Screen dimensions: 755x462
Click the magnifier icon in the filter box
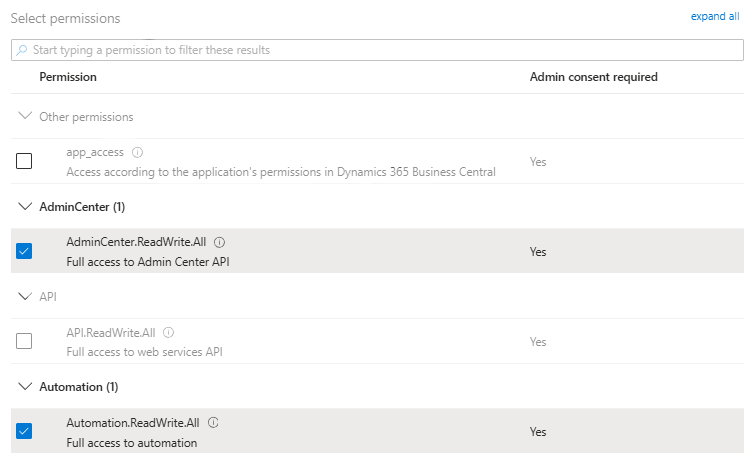(22, 50)
